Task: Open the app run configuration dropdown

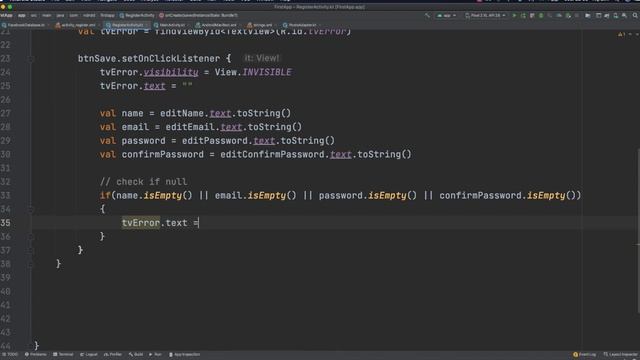Action: coord(447,16)
